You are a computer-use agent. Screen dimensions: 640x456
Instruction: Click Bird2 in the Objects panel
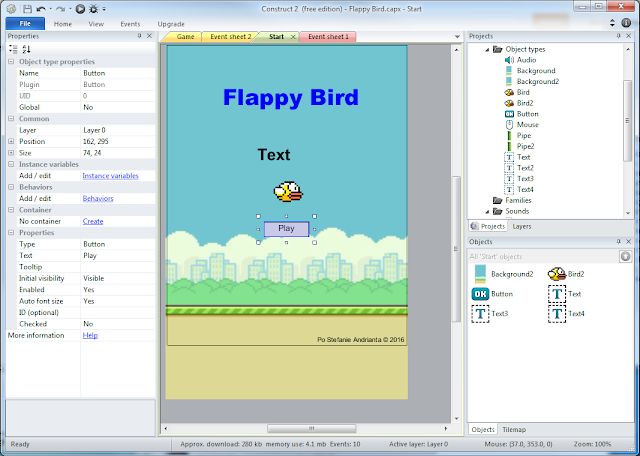pos(566,274)
